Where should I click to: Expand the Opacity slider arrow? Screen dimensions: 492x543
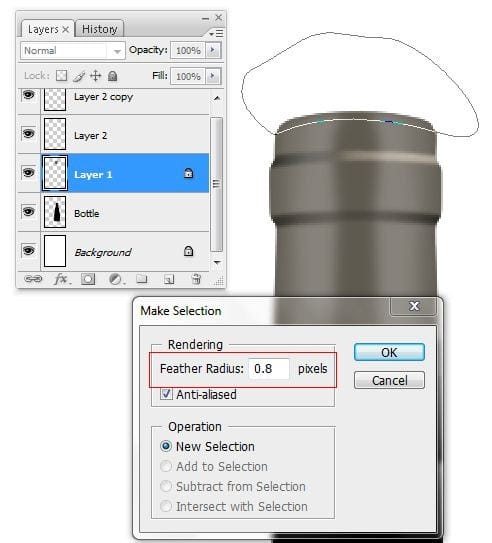tap(213, 50)
